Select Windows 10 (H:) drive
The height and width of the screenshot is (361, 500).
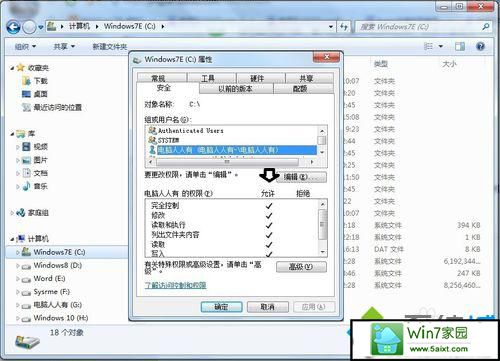pyautogui.click(x=55, y=318)
